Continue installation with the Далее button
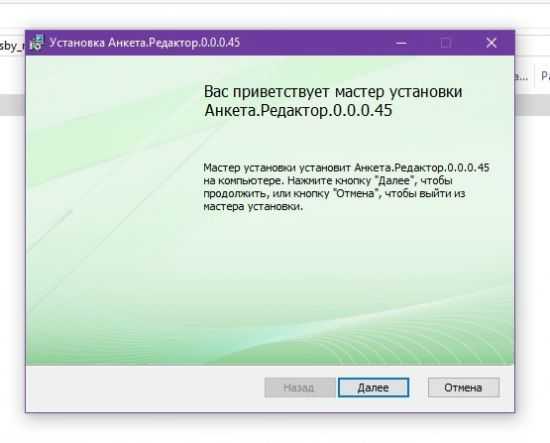550x443 pixels. click(373, 388)
